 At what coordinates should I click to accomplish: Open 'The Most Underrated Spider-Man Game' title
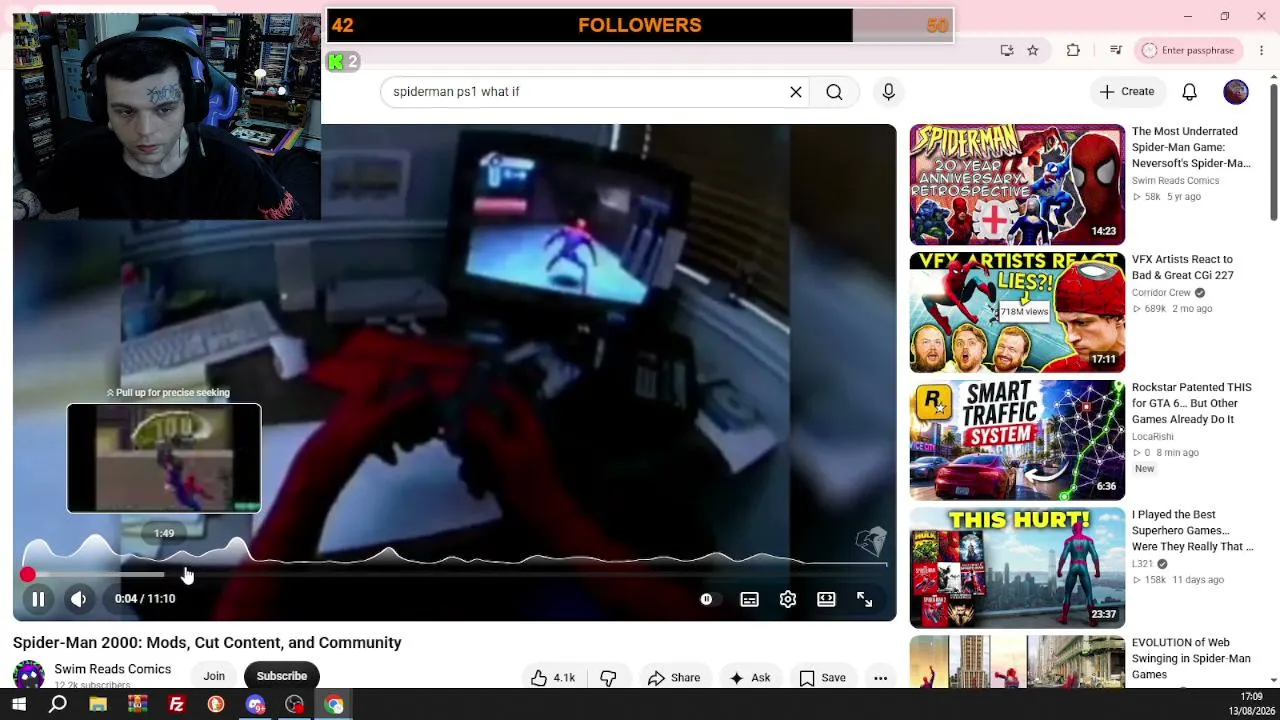(1191, 147)
